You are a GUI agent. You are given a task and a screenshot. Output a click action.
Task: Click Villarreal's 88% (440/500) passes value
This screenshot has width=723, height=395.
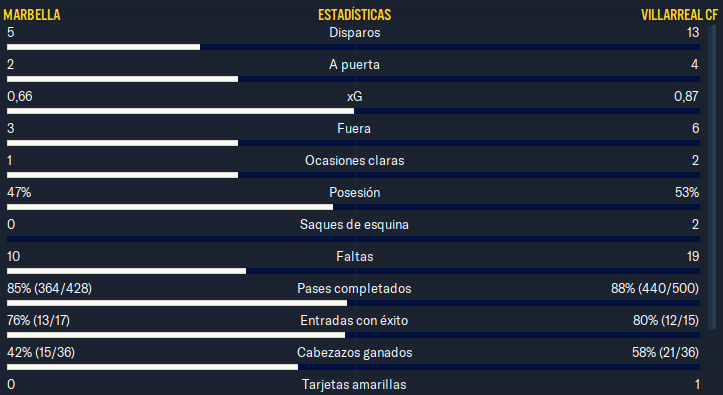coord(655,289)
